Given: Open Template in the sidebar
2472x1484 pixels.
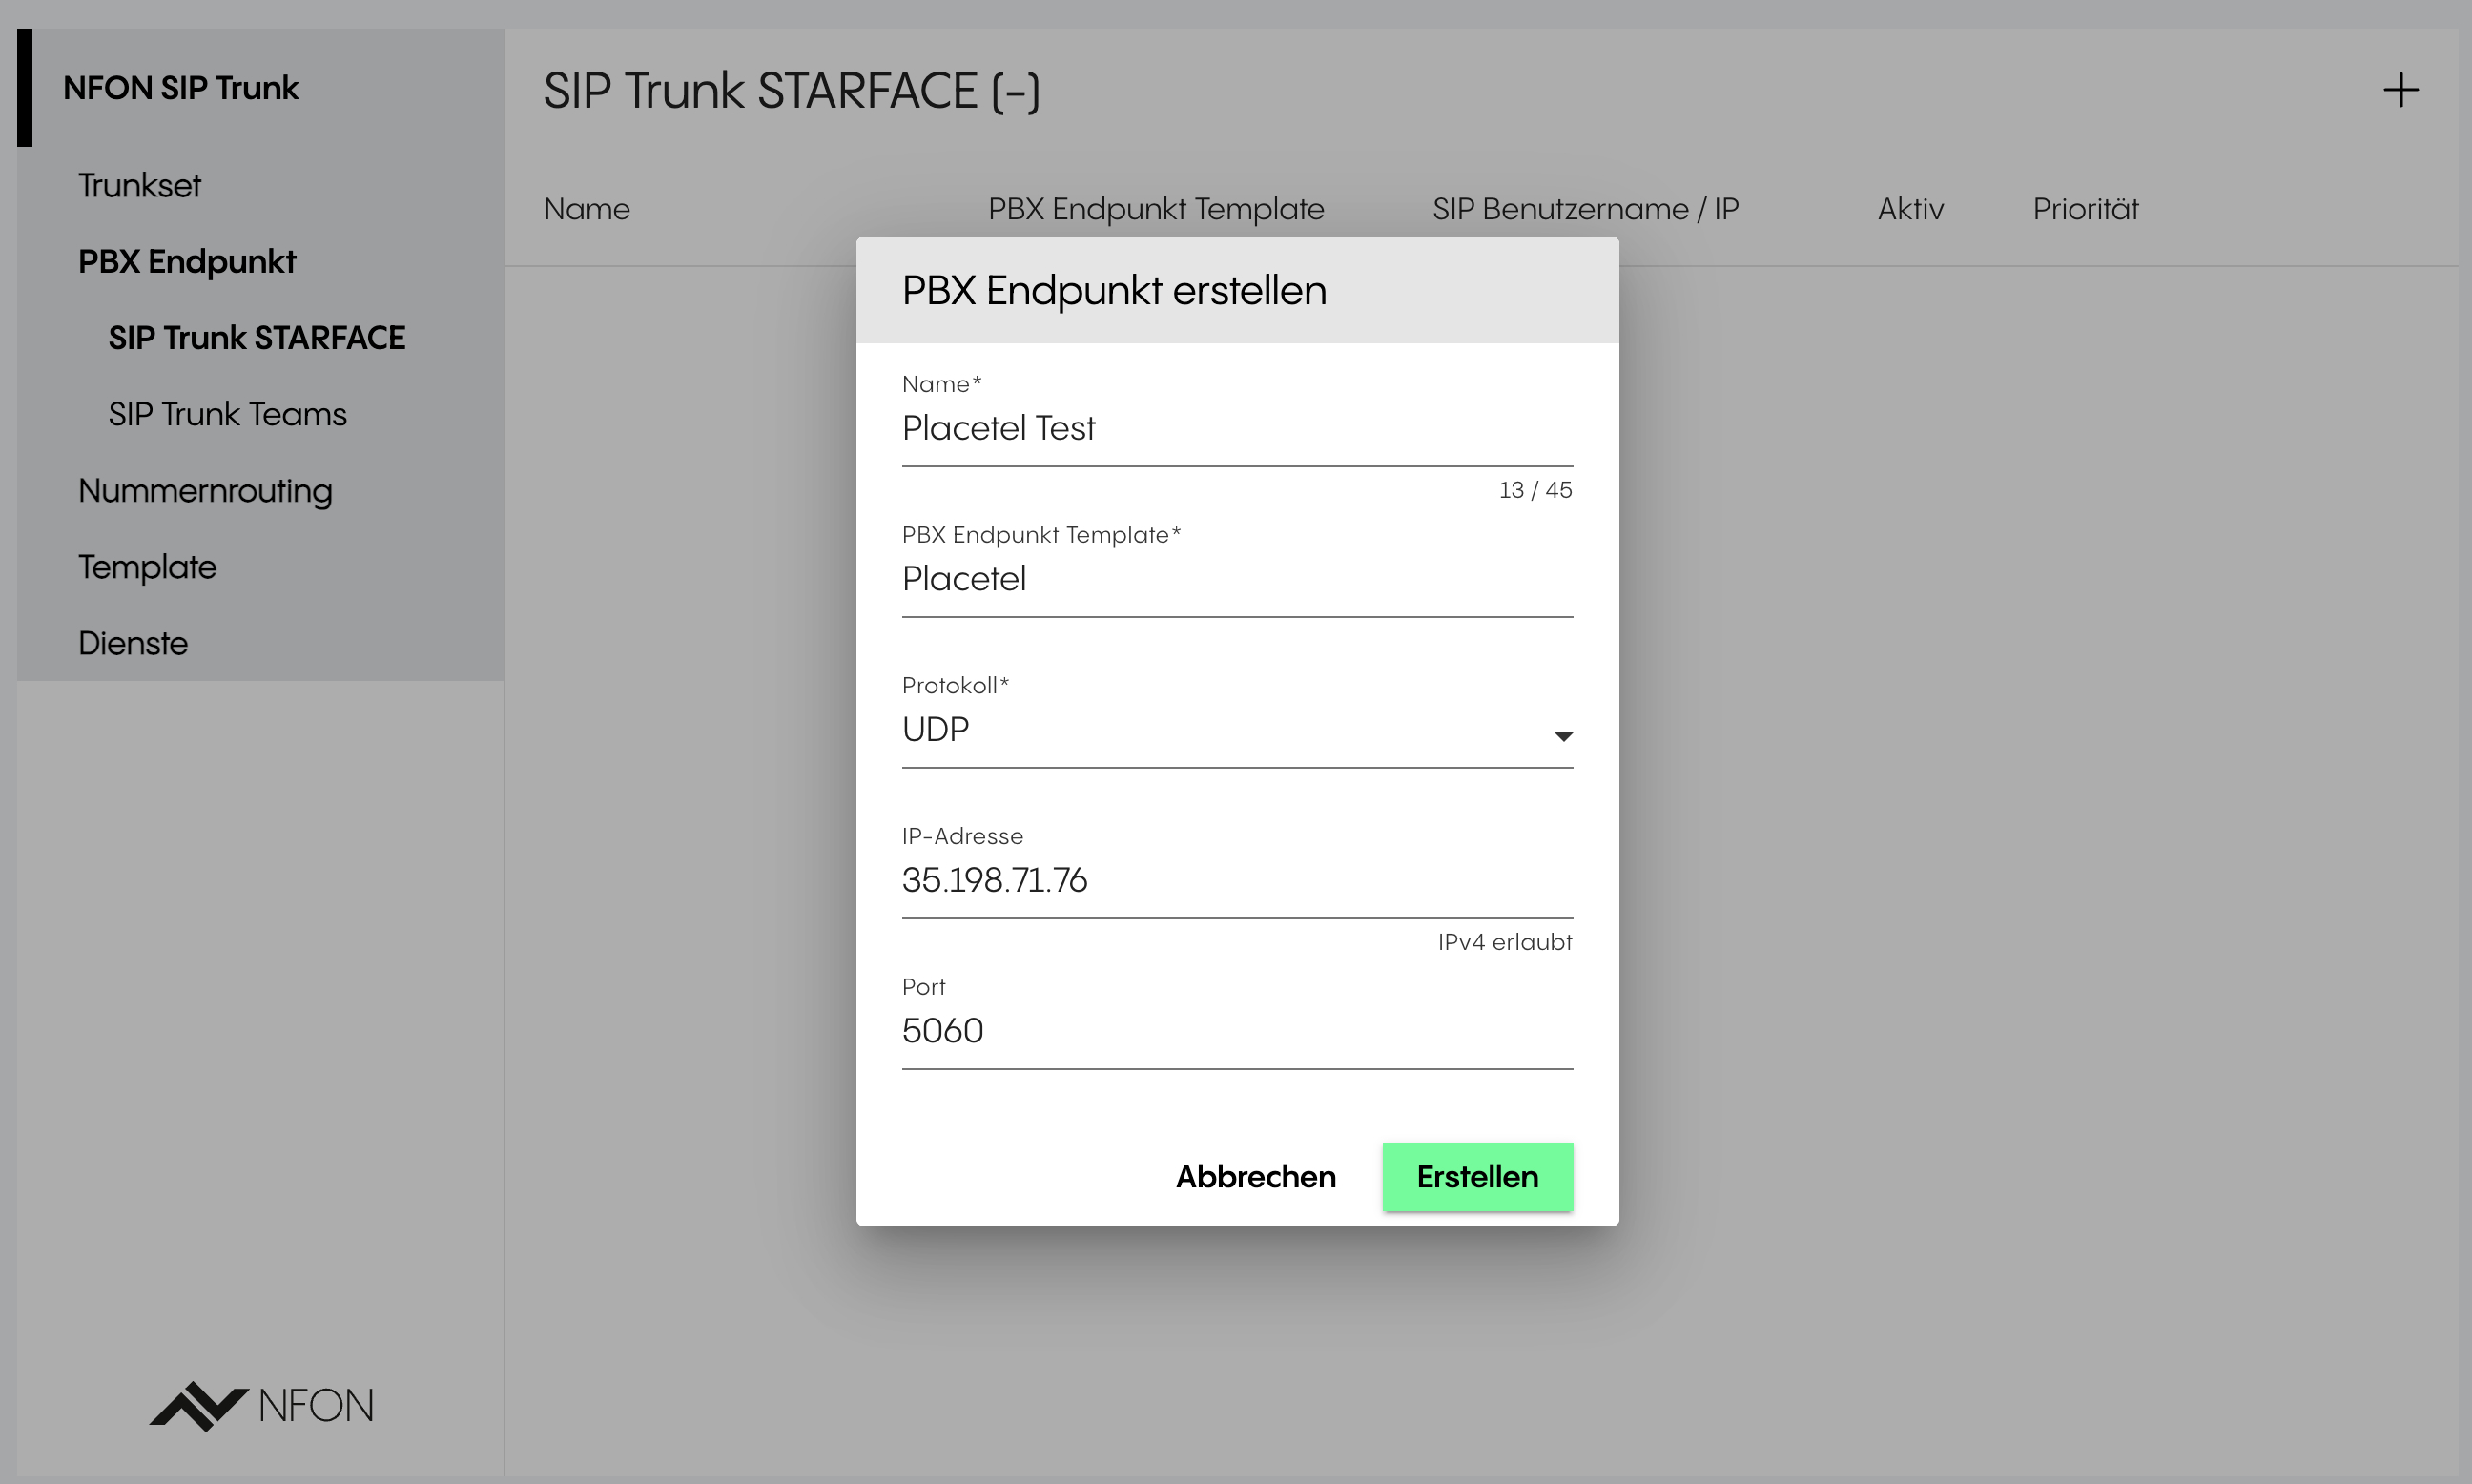Looking at the screenshot, I should pyautogui.click(x=147, y=567).
